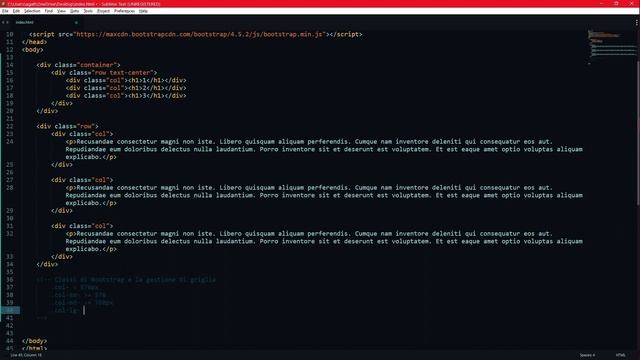Close the index.html tab
This screenshot has width=640, height=360.
point(76,22)
